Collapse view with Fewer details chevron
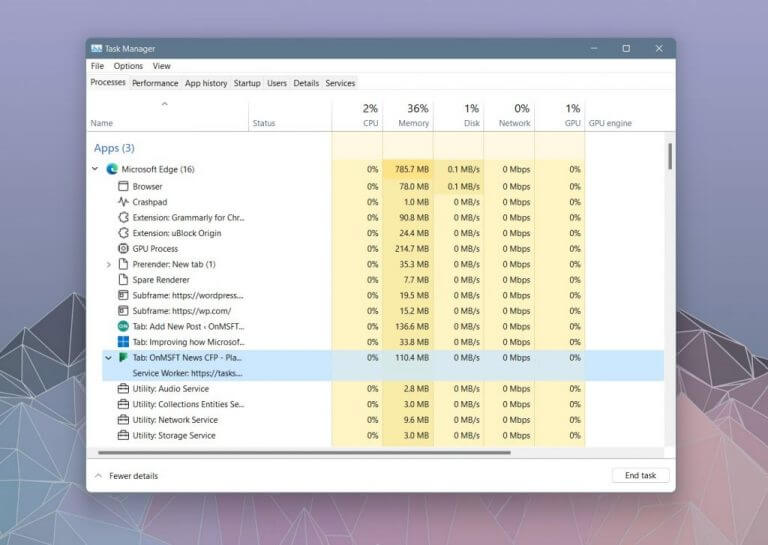The width and height of the screenshot is (768, 545). pyautogui.click(x=98, y=475)
